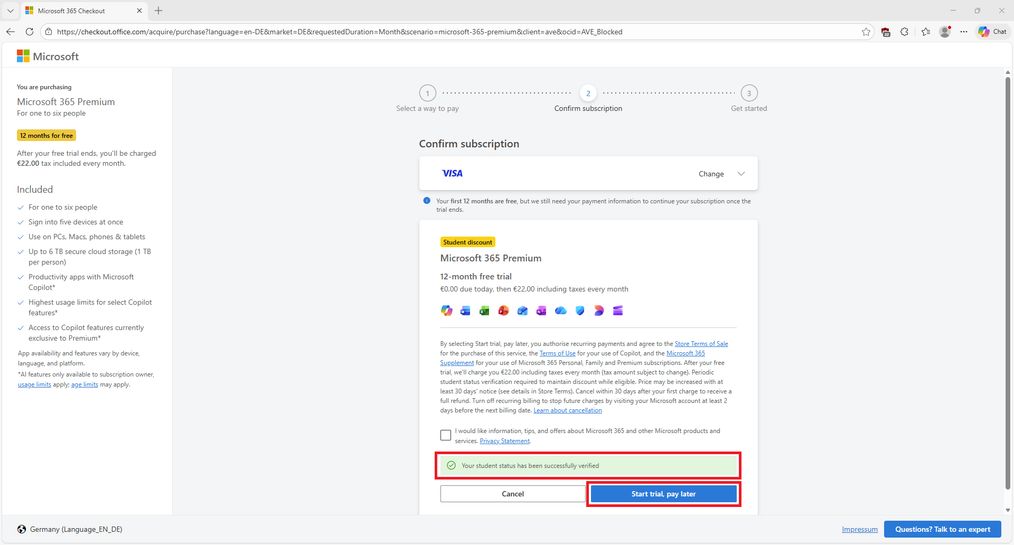The width and height of the screenshot is (1014, 545).
Task: Click the browser back arrow
Action: (x=10, y=31)
